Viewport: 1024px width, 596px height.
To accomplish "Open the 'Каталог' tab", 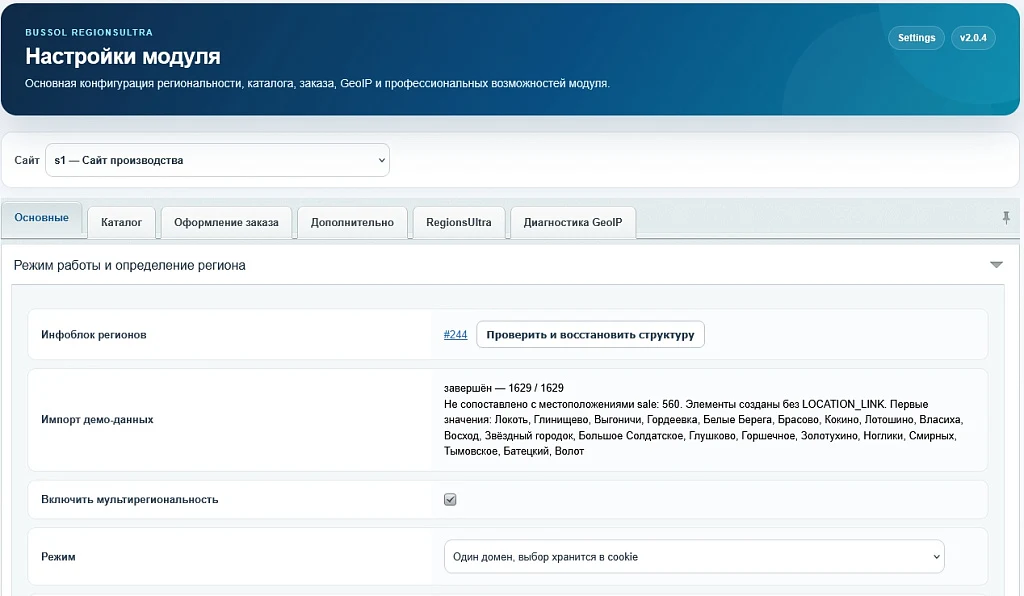I will (x=121, y=223).
